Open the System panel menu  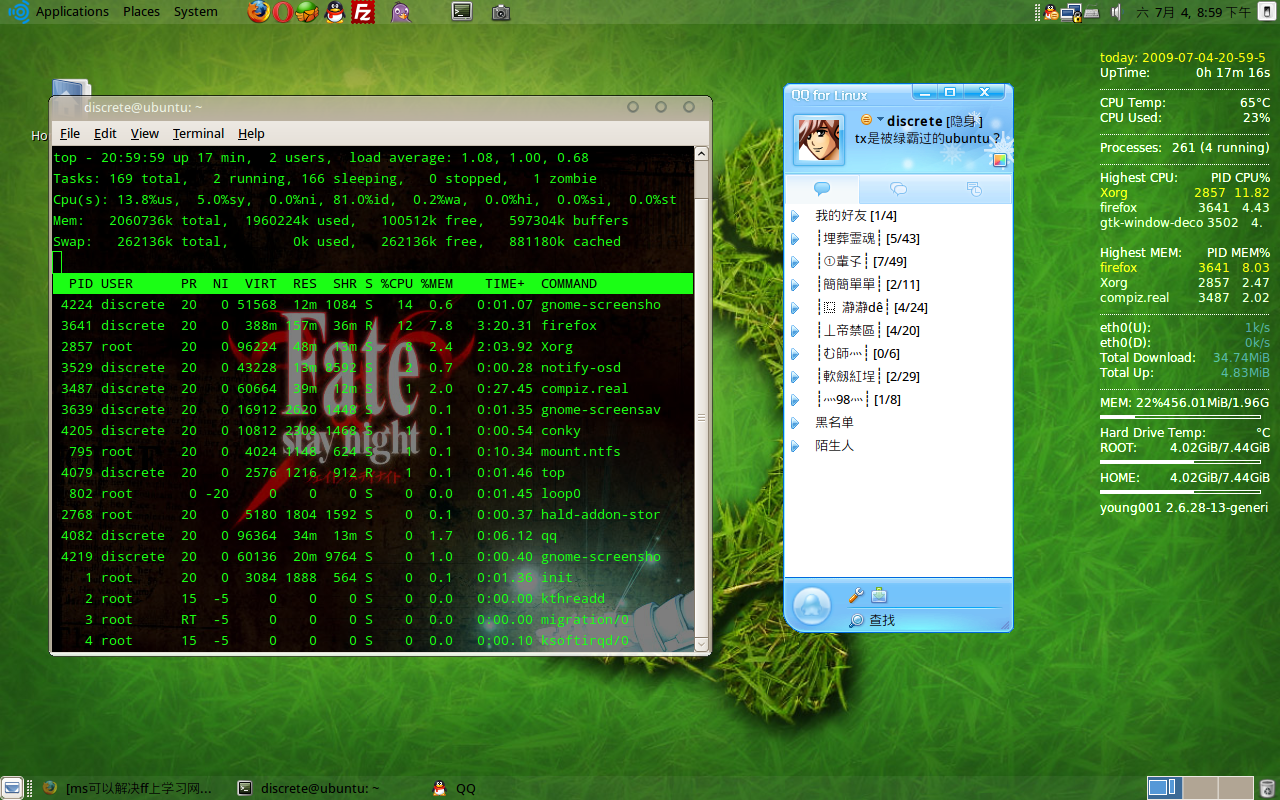195,12
